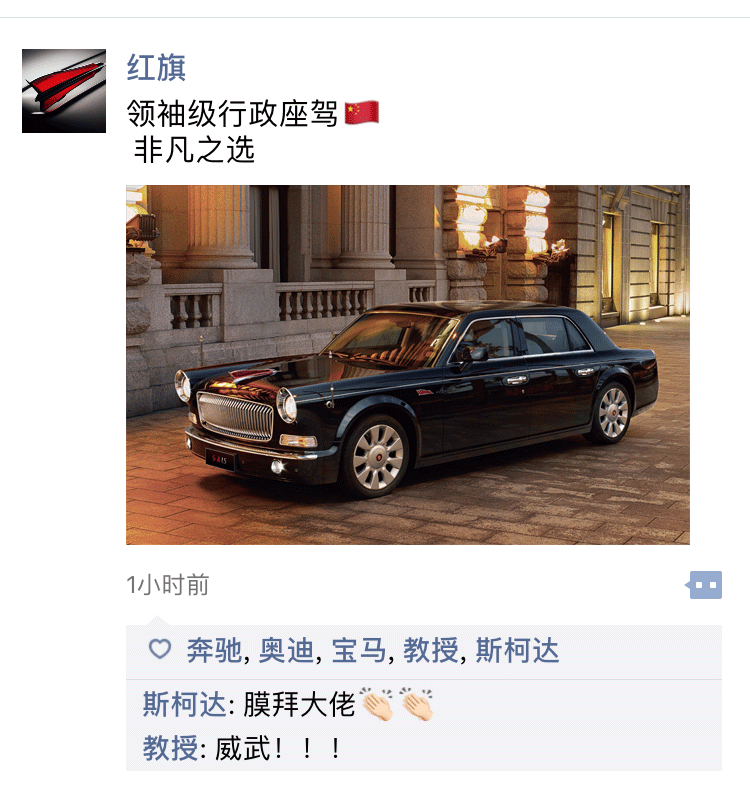Open the 红旗 profile avatar
This screenshot has width=750, height=792.
coord(64,91)
